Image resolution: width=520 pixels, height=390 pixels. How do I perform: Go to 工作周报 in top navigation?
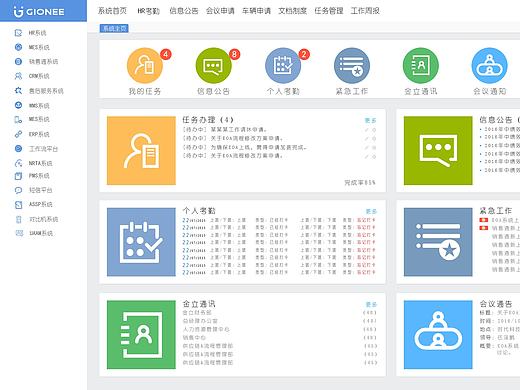365,11
